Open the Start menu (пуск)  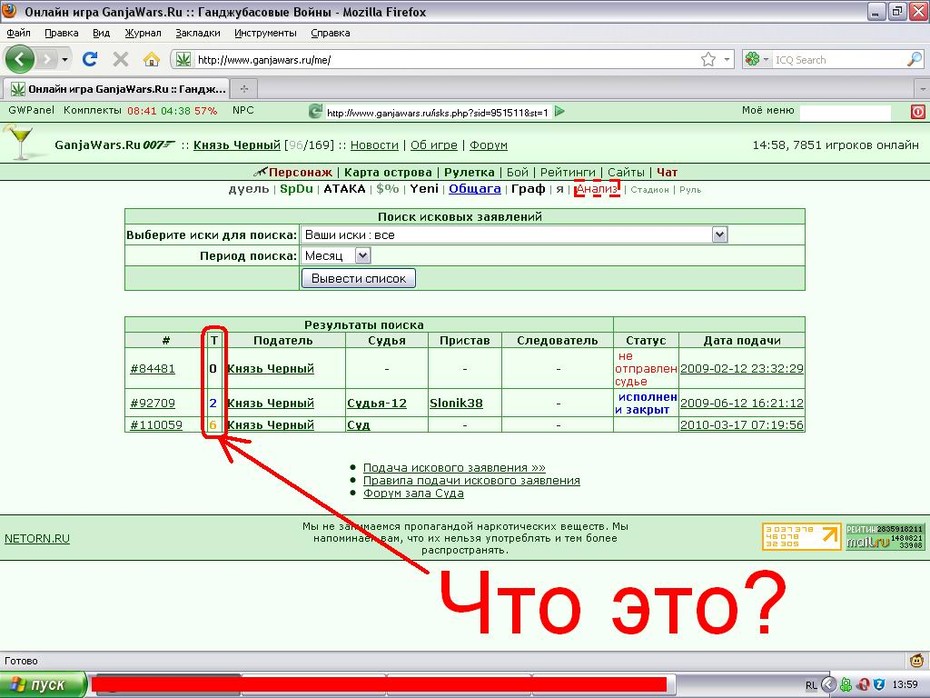43,684
